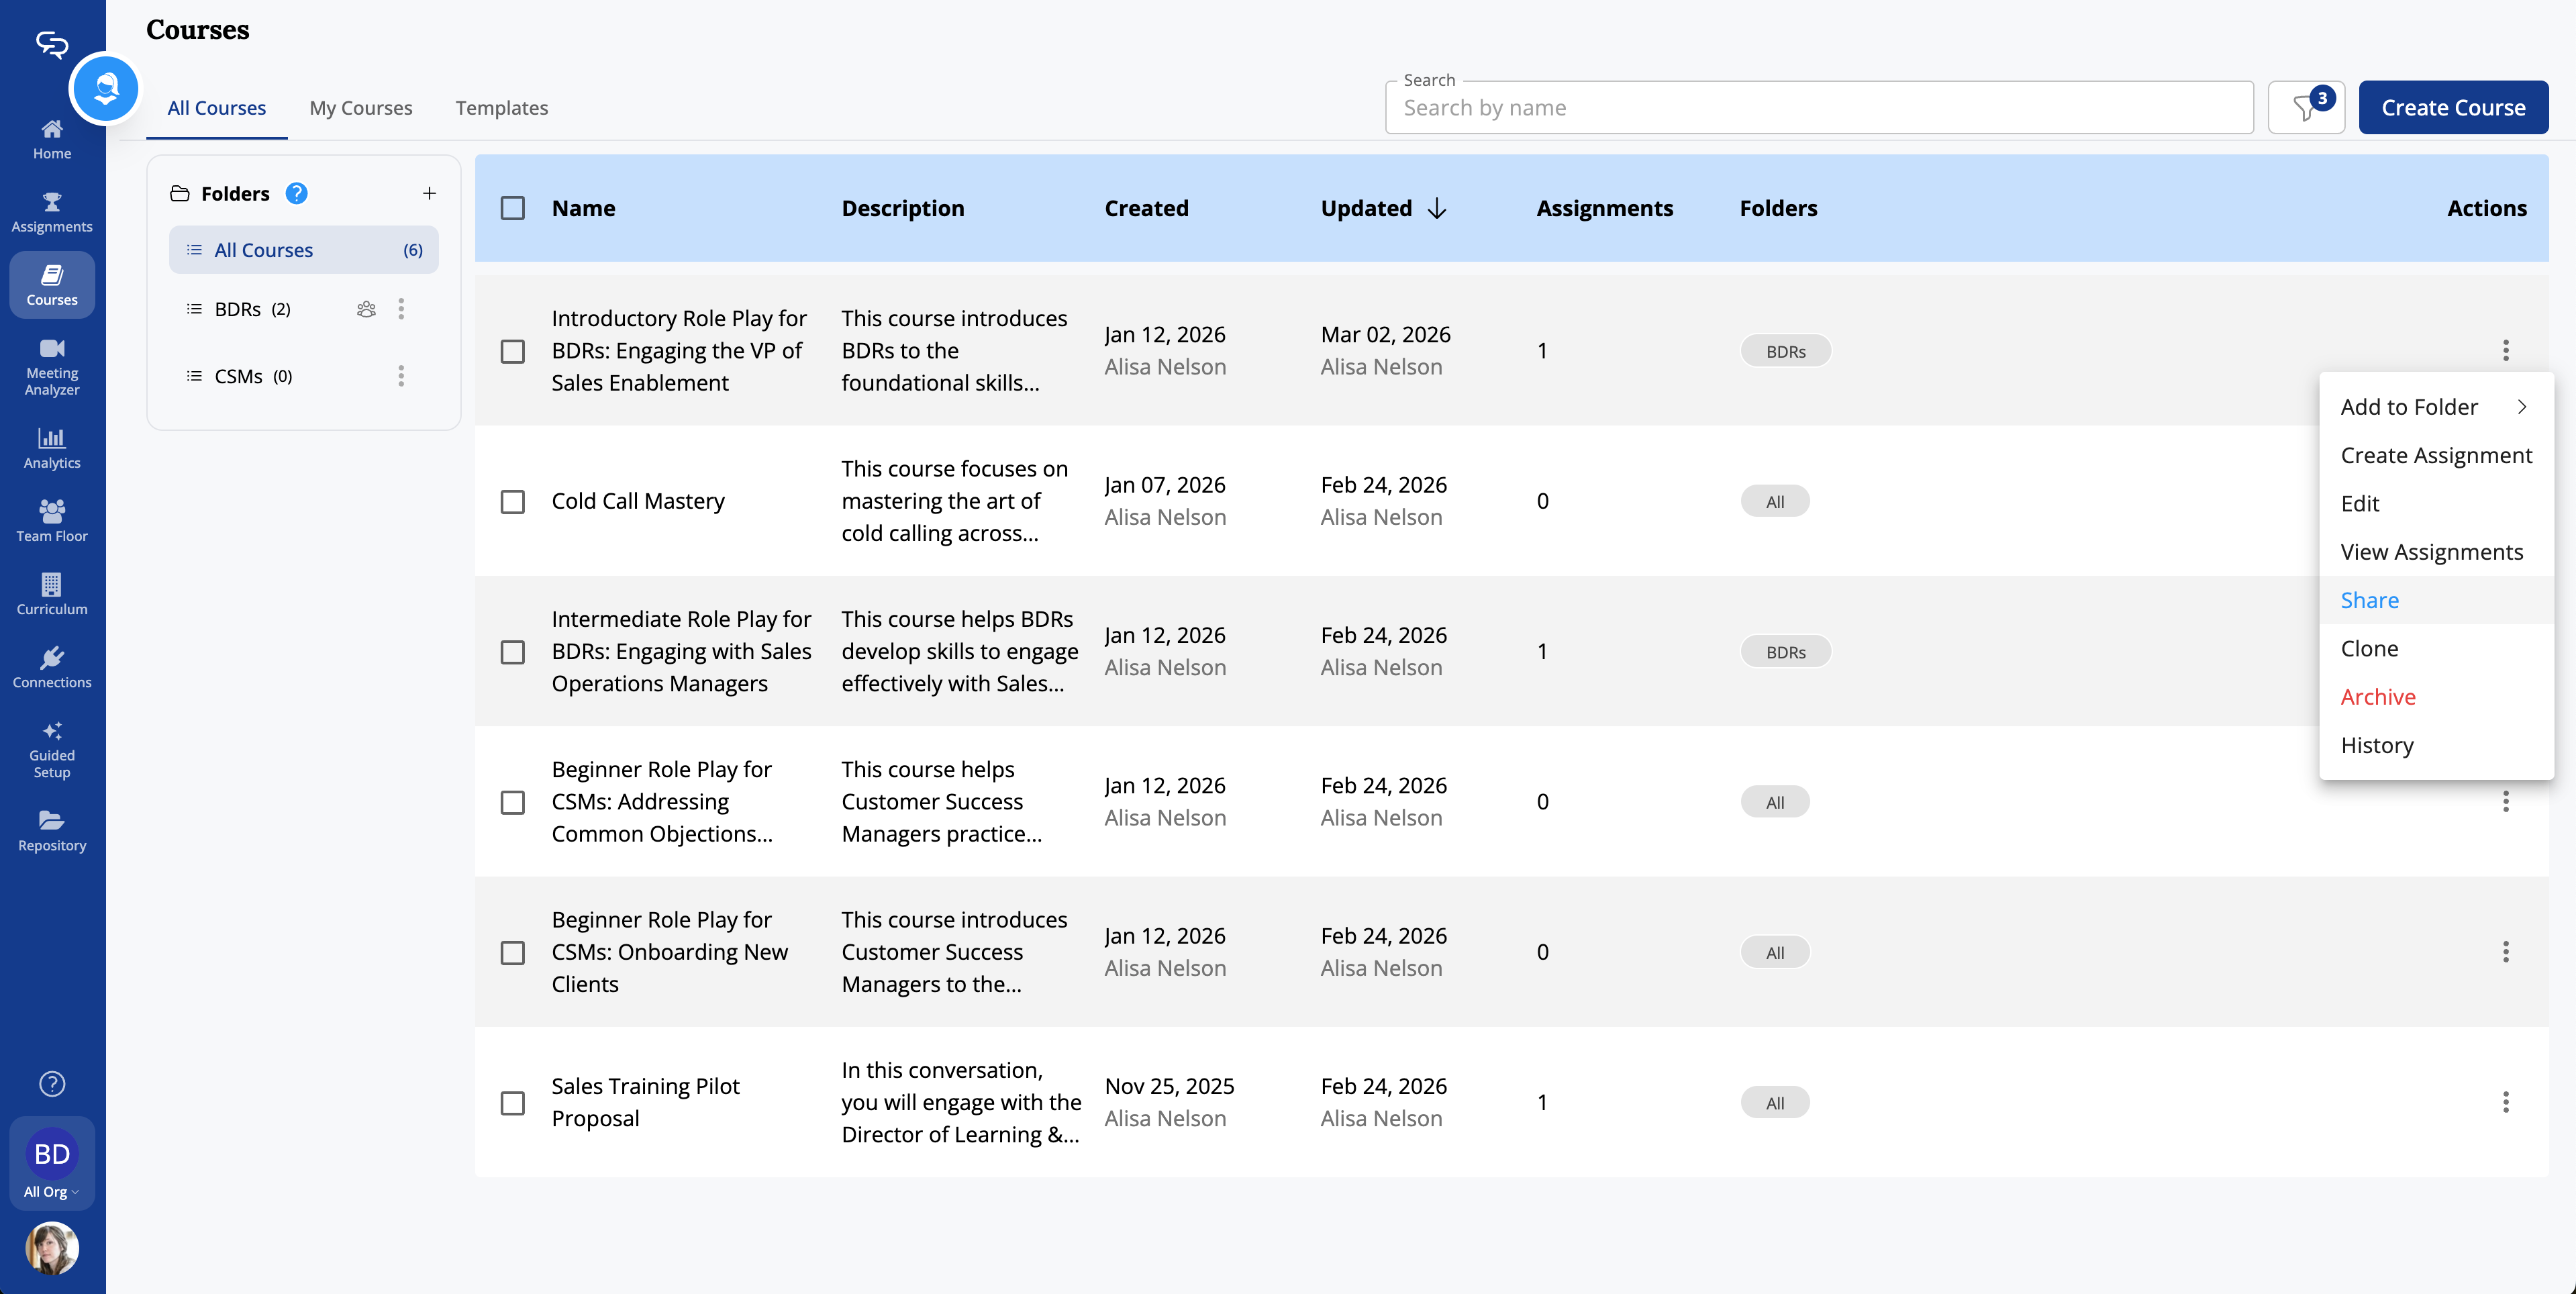The image size is (2576, 1294).
Task: Go to Analytics section
Action: coord(52,447)
